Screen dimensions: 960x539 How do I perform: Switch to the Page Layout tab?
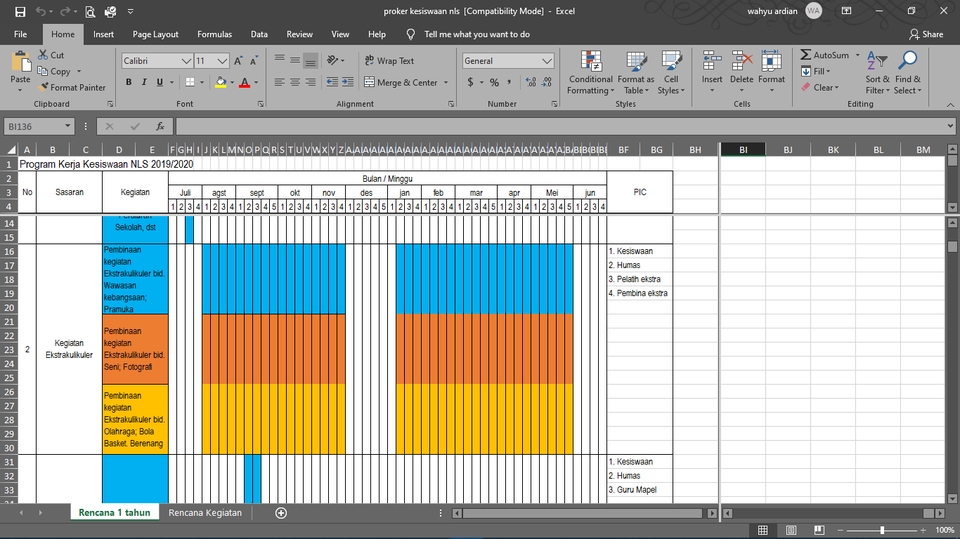[156, 34]
